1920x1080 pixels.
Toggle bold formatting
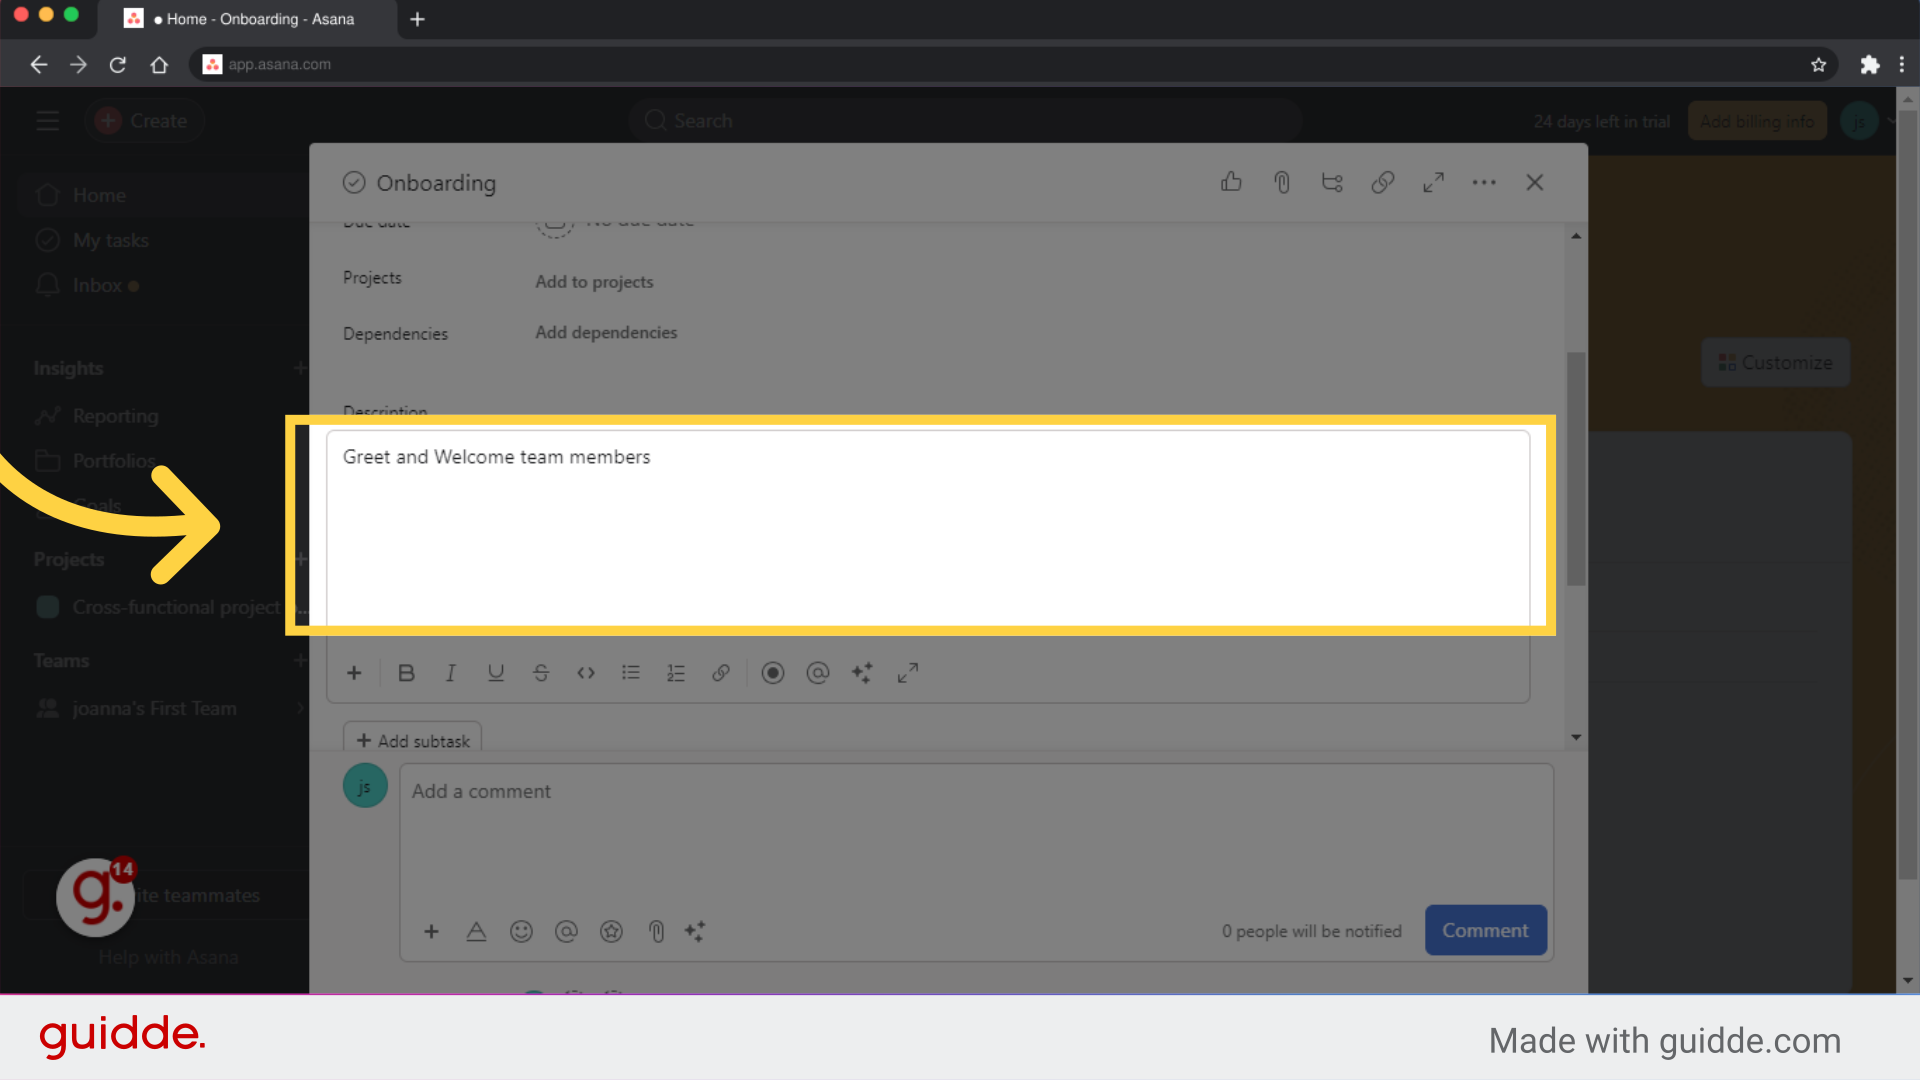pos(406,673)
